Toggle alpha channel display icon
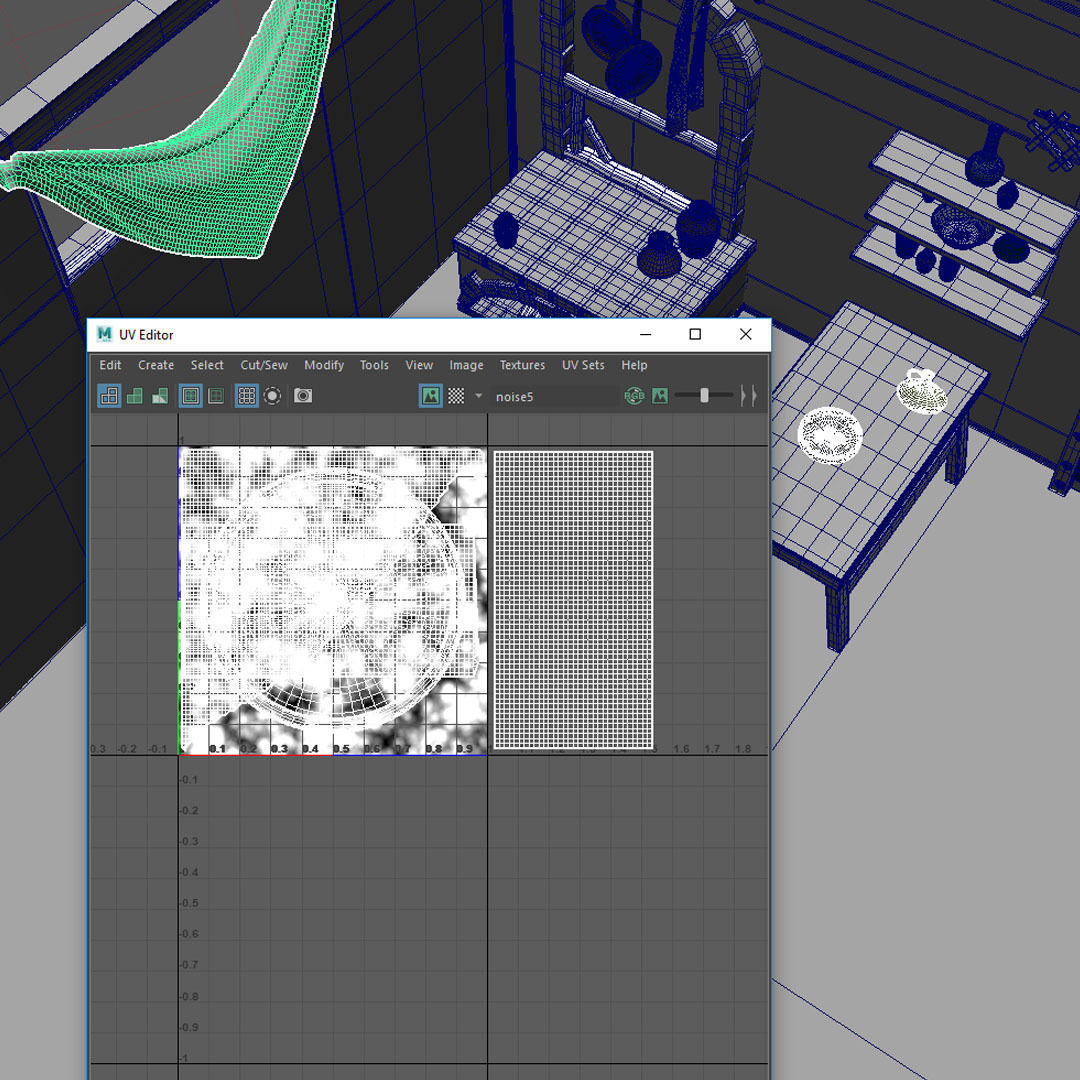The height and width of the screenshot is (1080, 1080). (660, 396)
